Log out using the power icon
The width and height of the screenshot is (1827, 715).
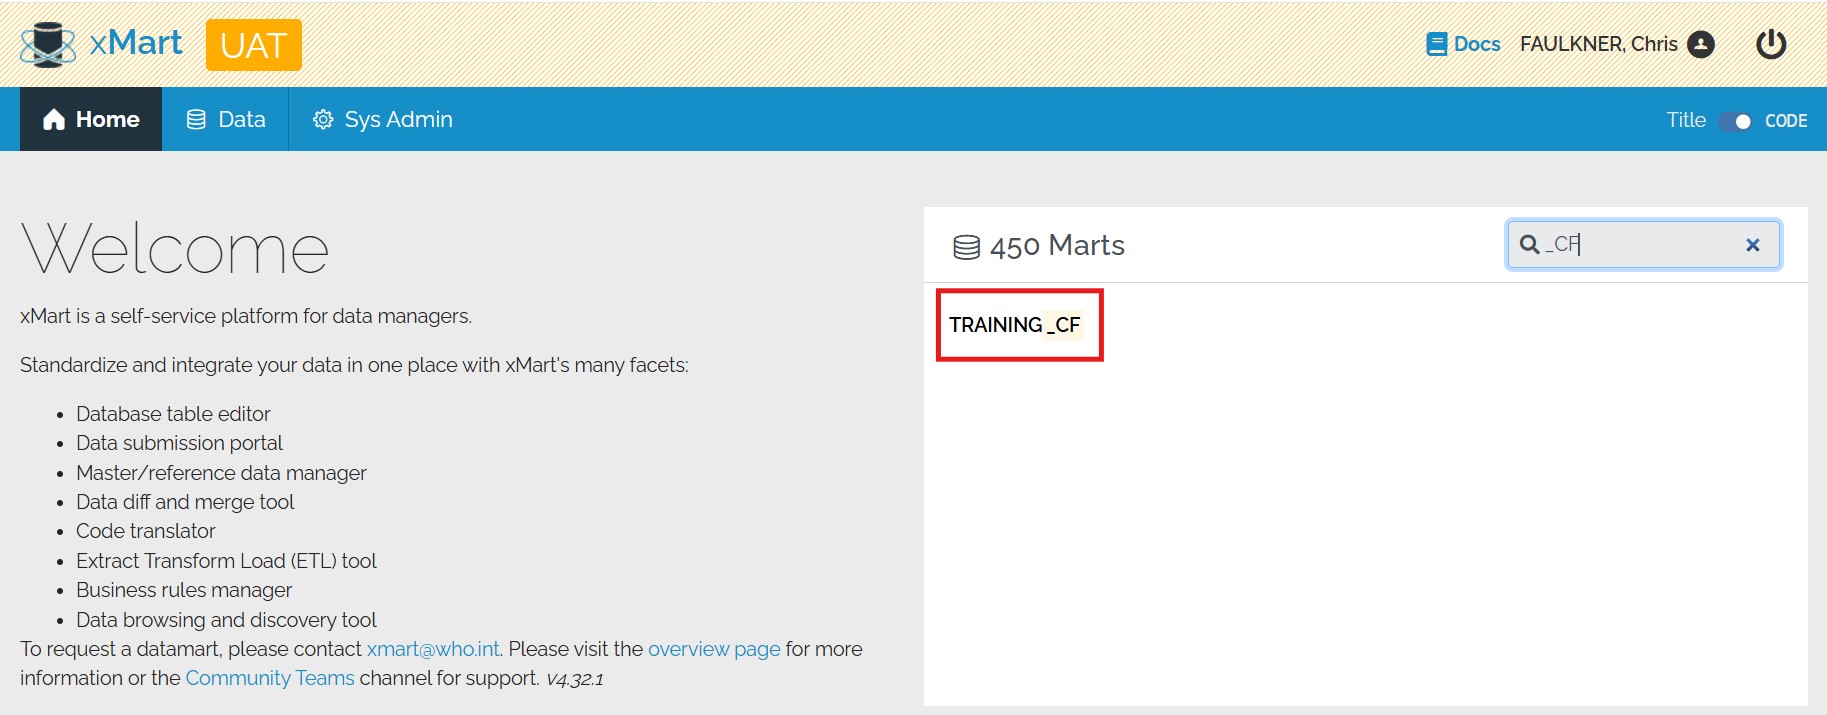pyautogui.click(x=1770, y=44)
